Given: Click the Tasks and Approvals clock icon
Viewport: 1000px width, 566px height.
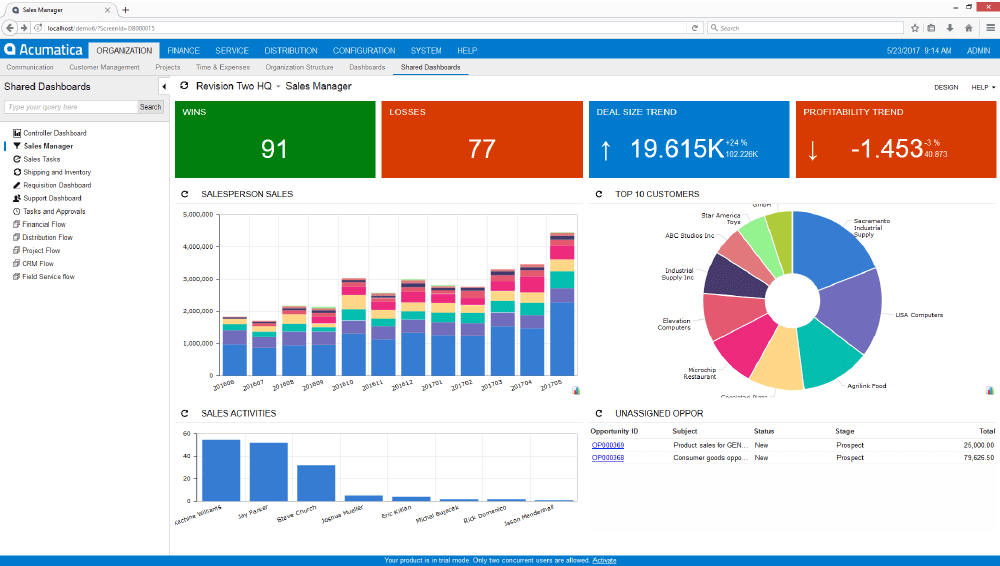Looking at the screenshot, I should coord(17,211).
